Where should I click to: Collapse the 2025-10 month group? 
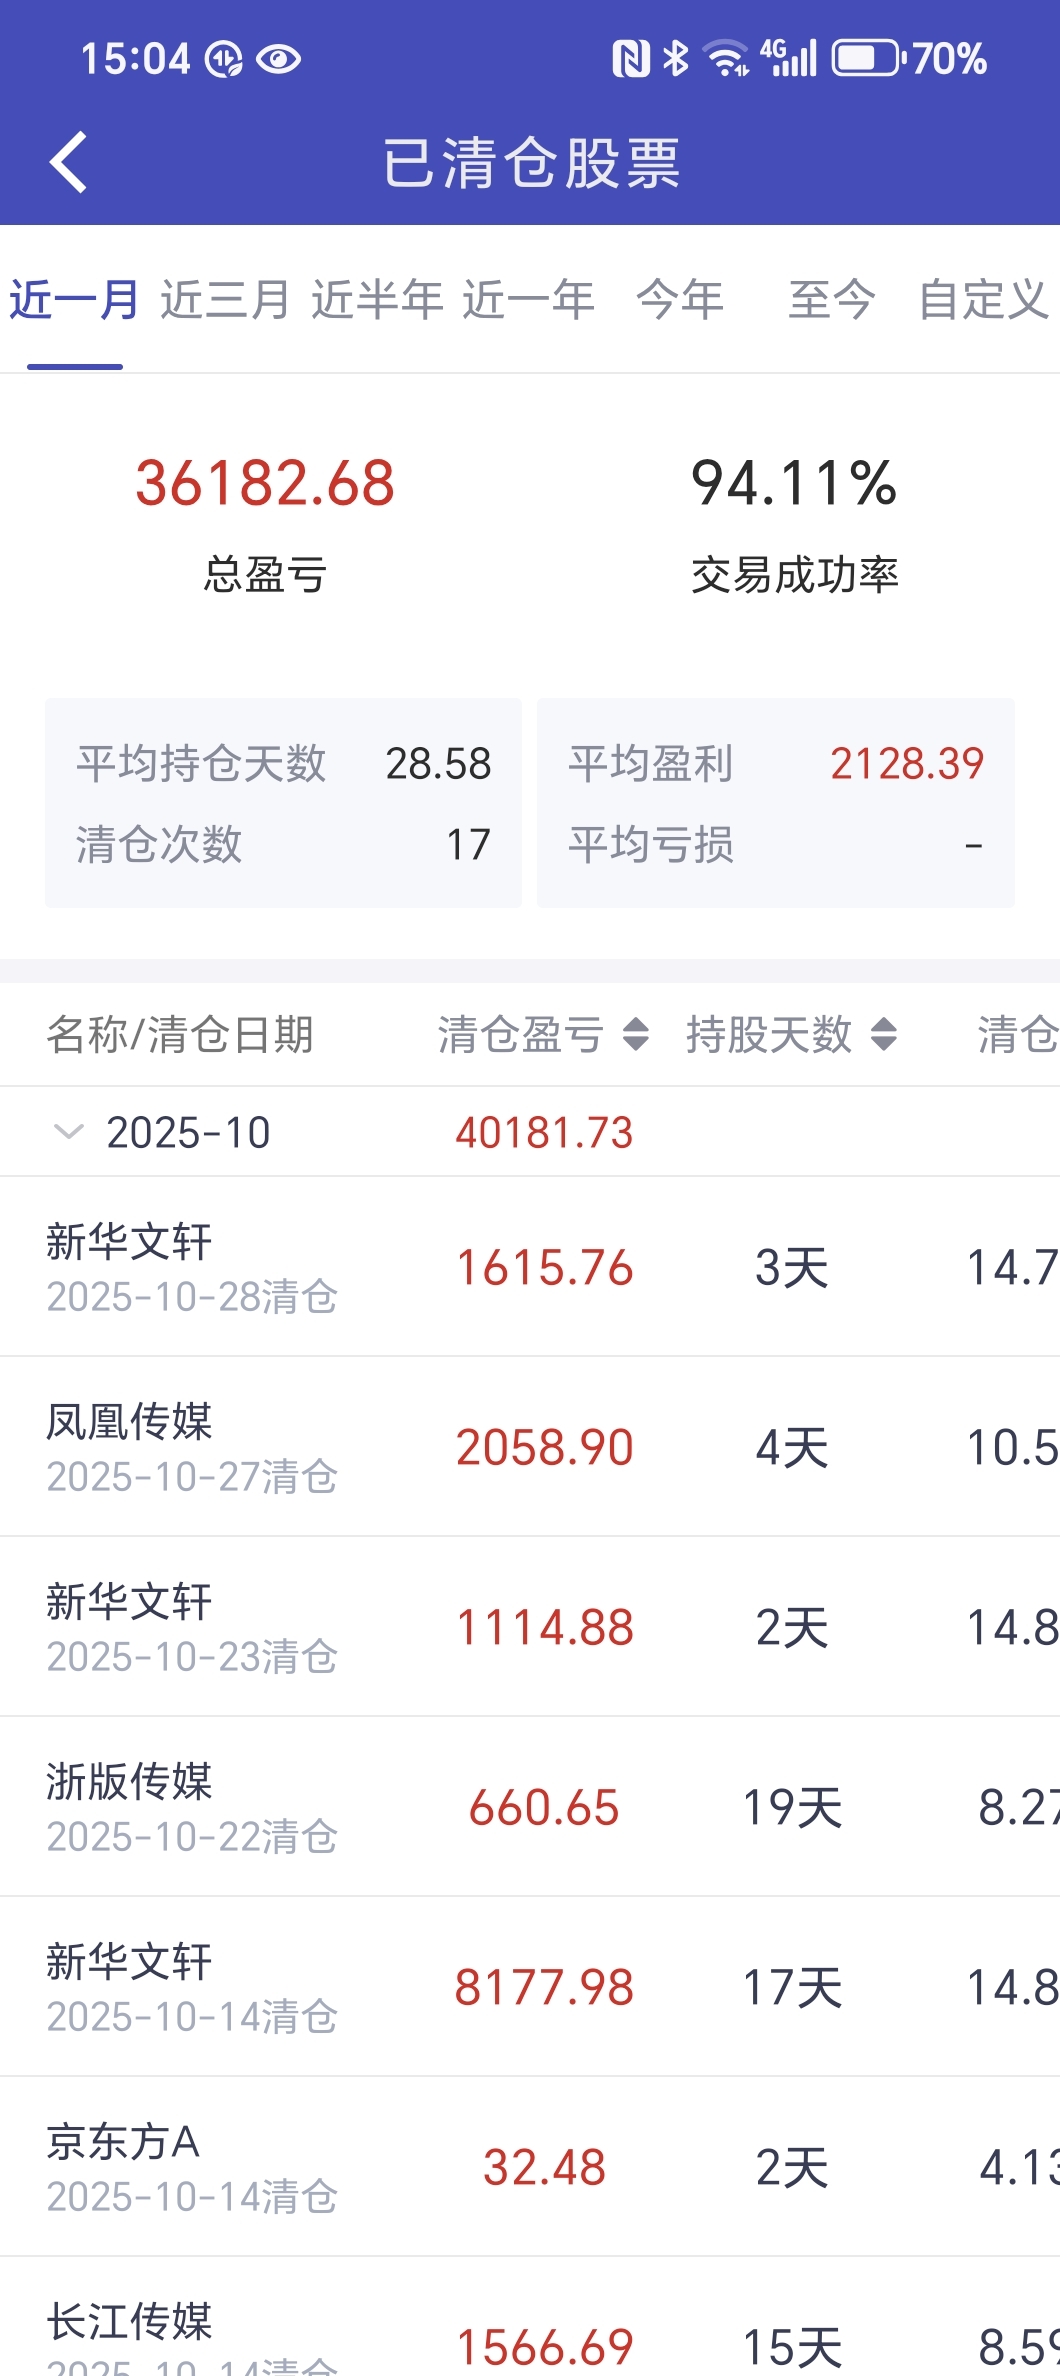tap(68, 1132)
